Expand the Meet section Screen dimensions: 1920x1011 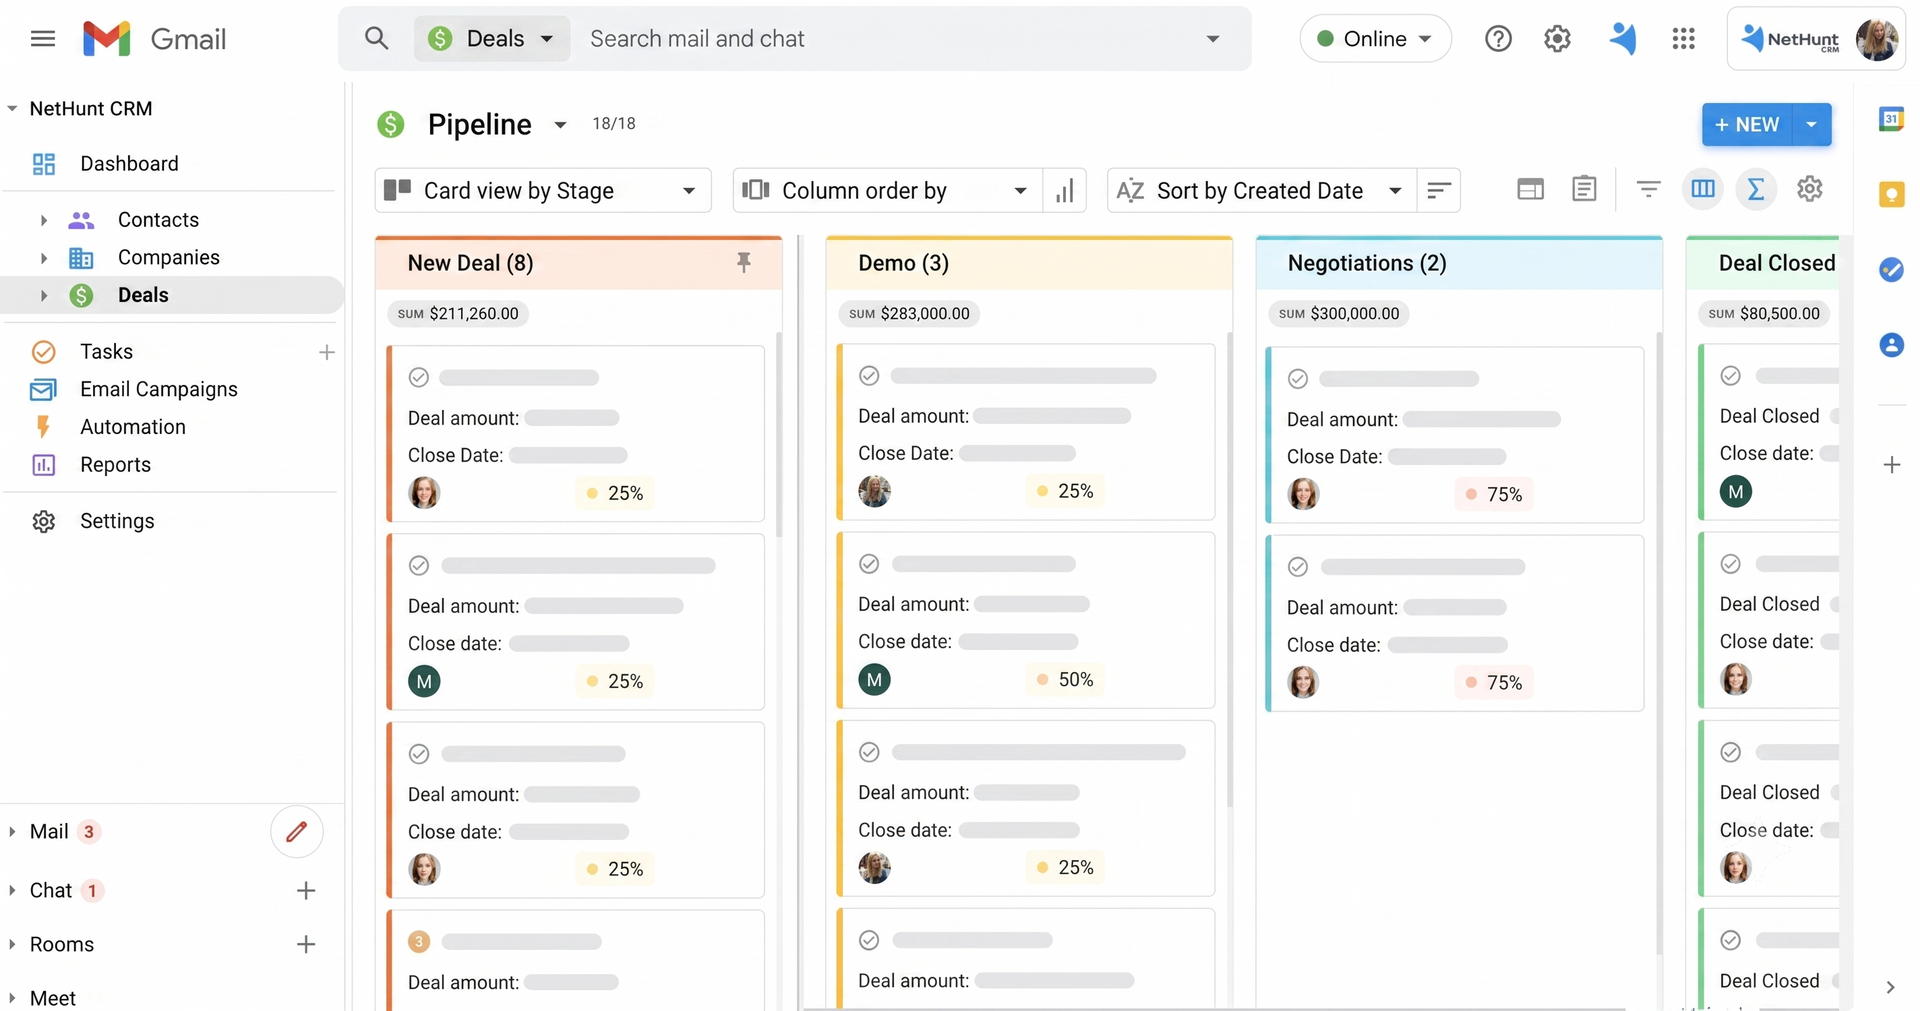click(12, 998)
